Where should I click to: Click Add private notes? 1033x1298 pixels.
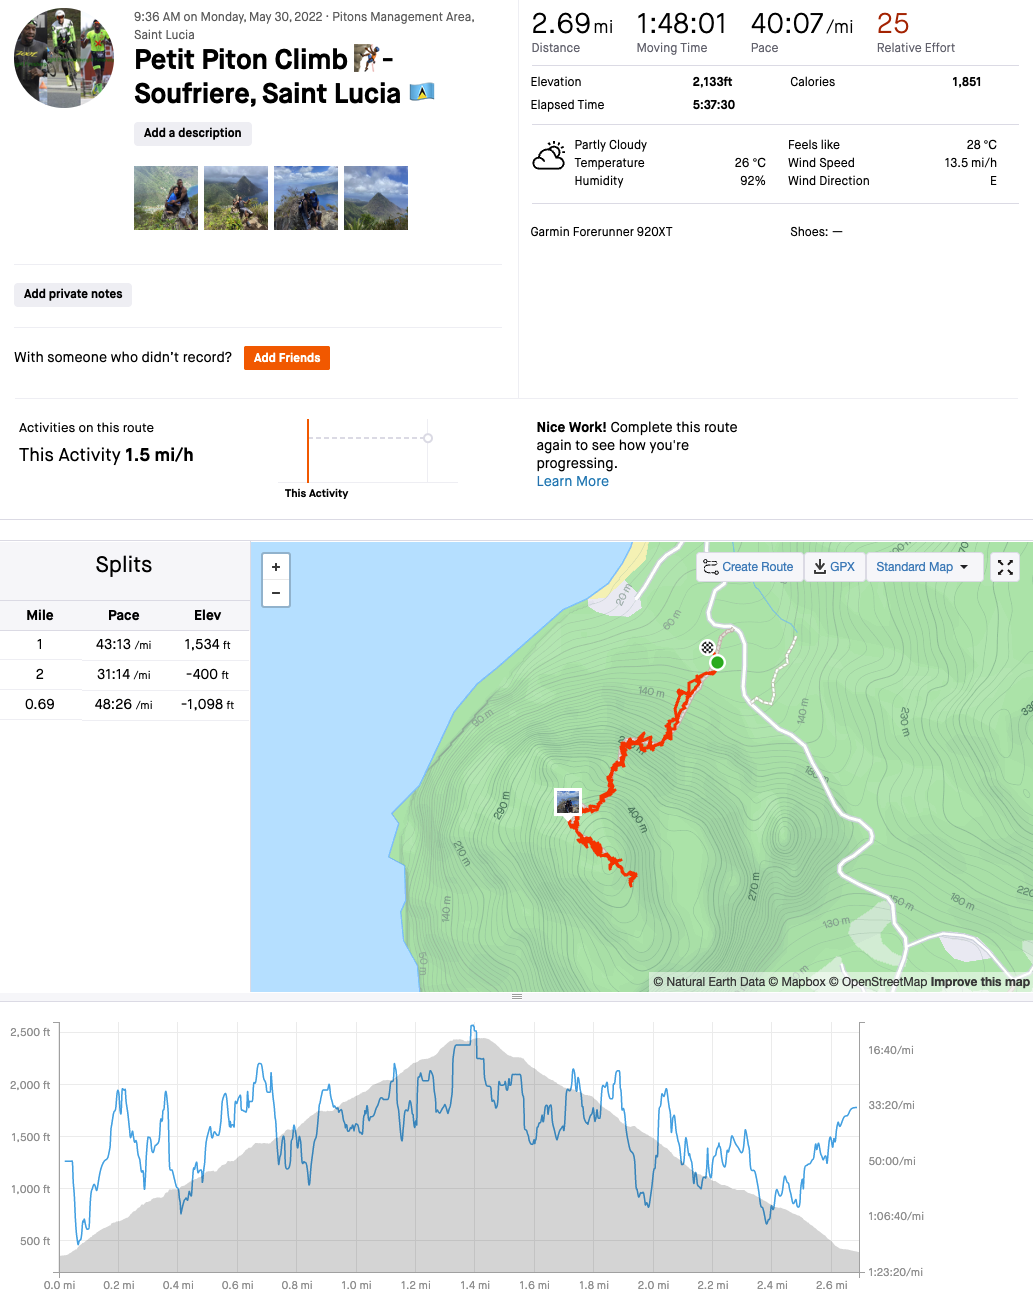coord(73,294)
